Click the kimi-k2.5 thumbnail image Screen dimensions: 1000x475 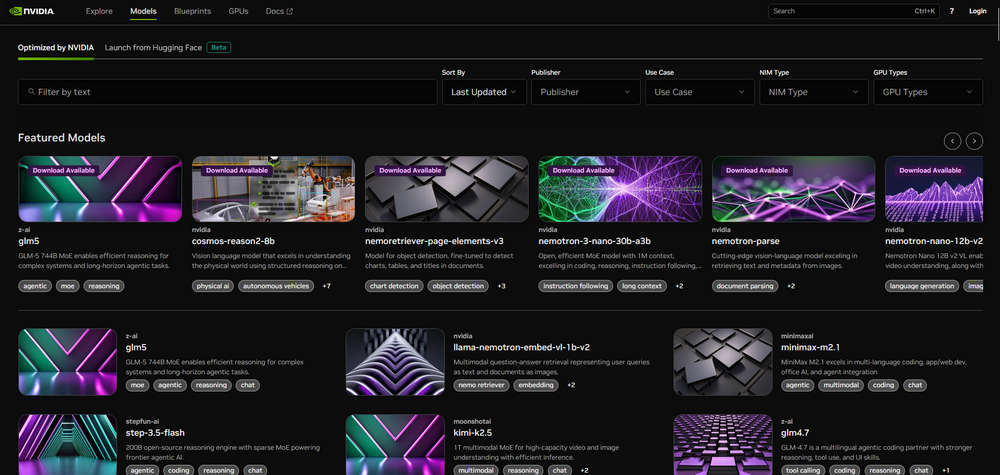click(395, 444)
